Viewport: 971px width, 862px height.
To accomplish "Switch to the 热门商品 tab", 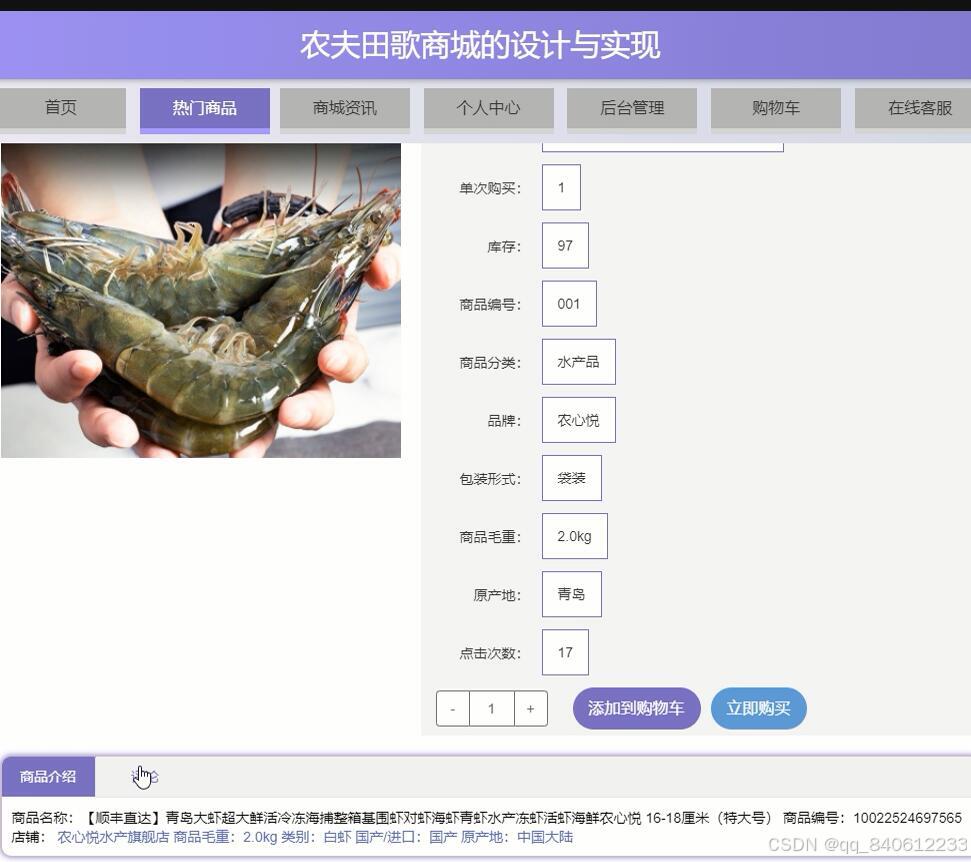I will click(x=203, y=108).
